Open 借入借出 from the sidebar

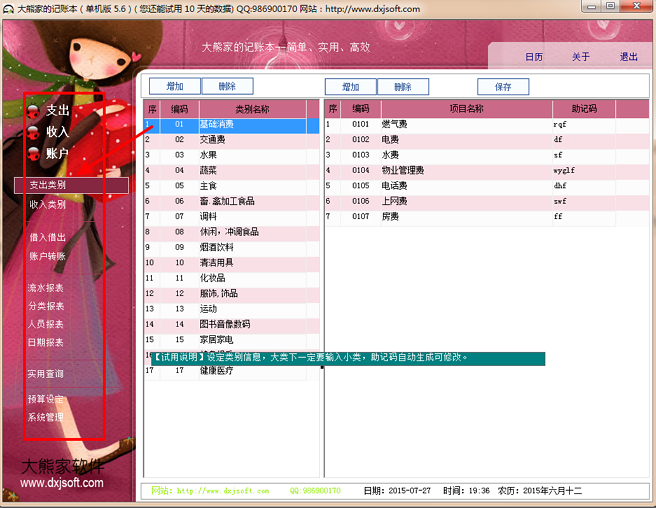tap(47, 237)
